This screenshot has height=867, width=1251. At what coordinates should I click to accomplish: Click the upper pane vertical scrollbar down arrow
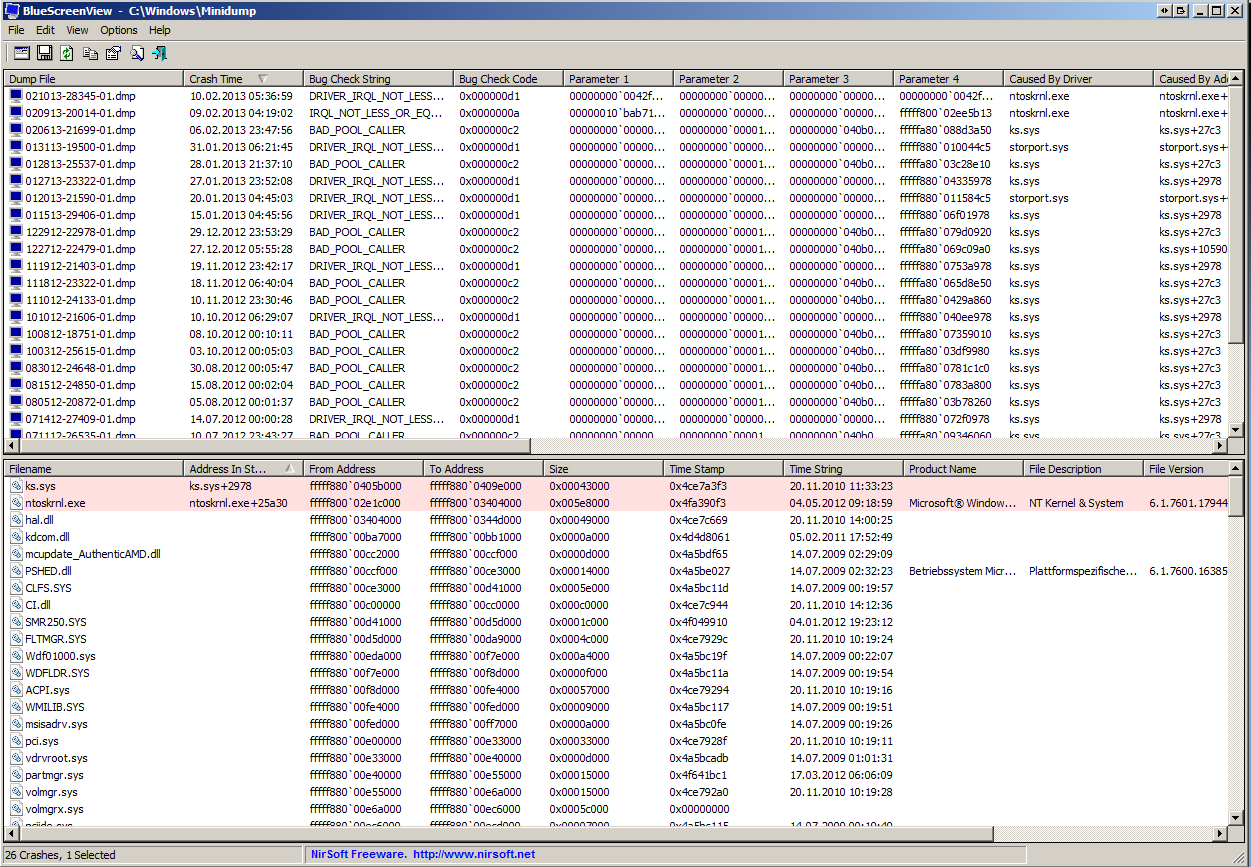coord(1236,430)
